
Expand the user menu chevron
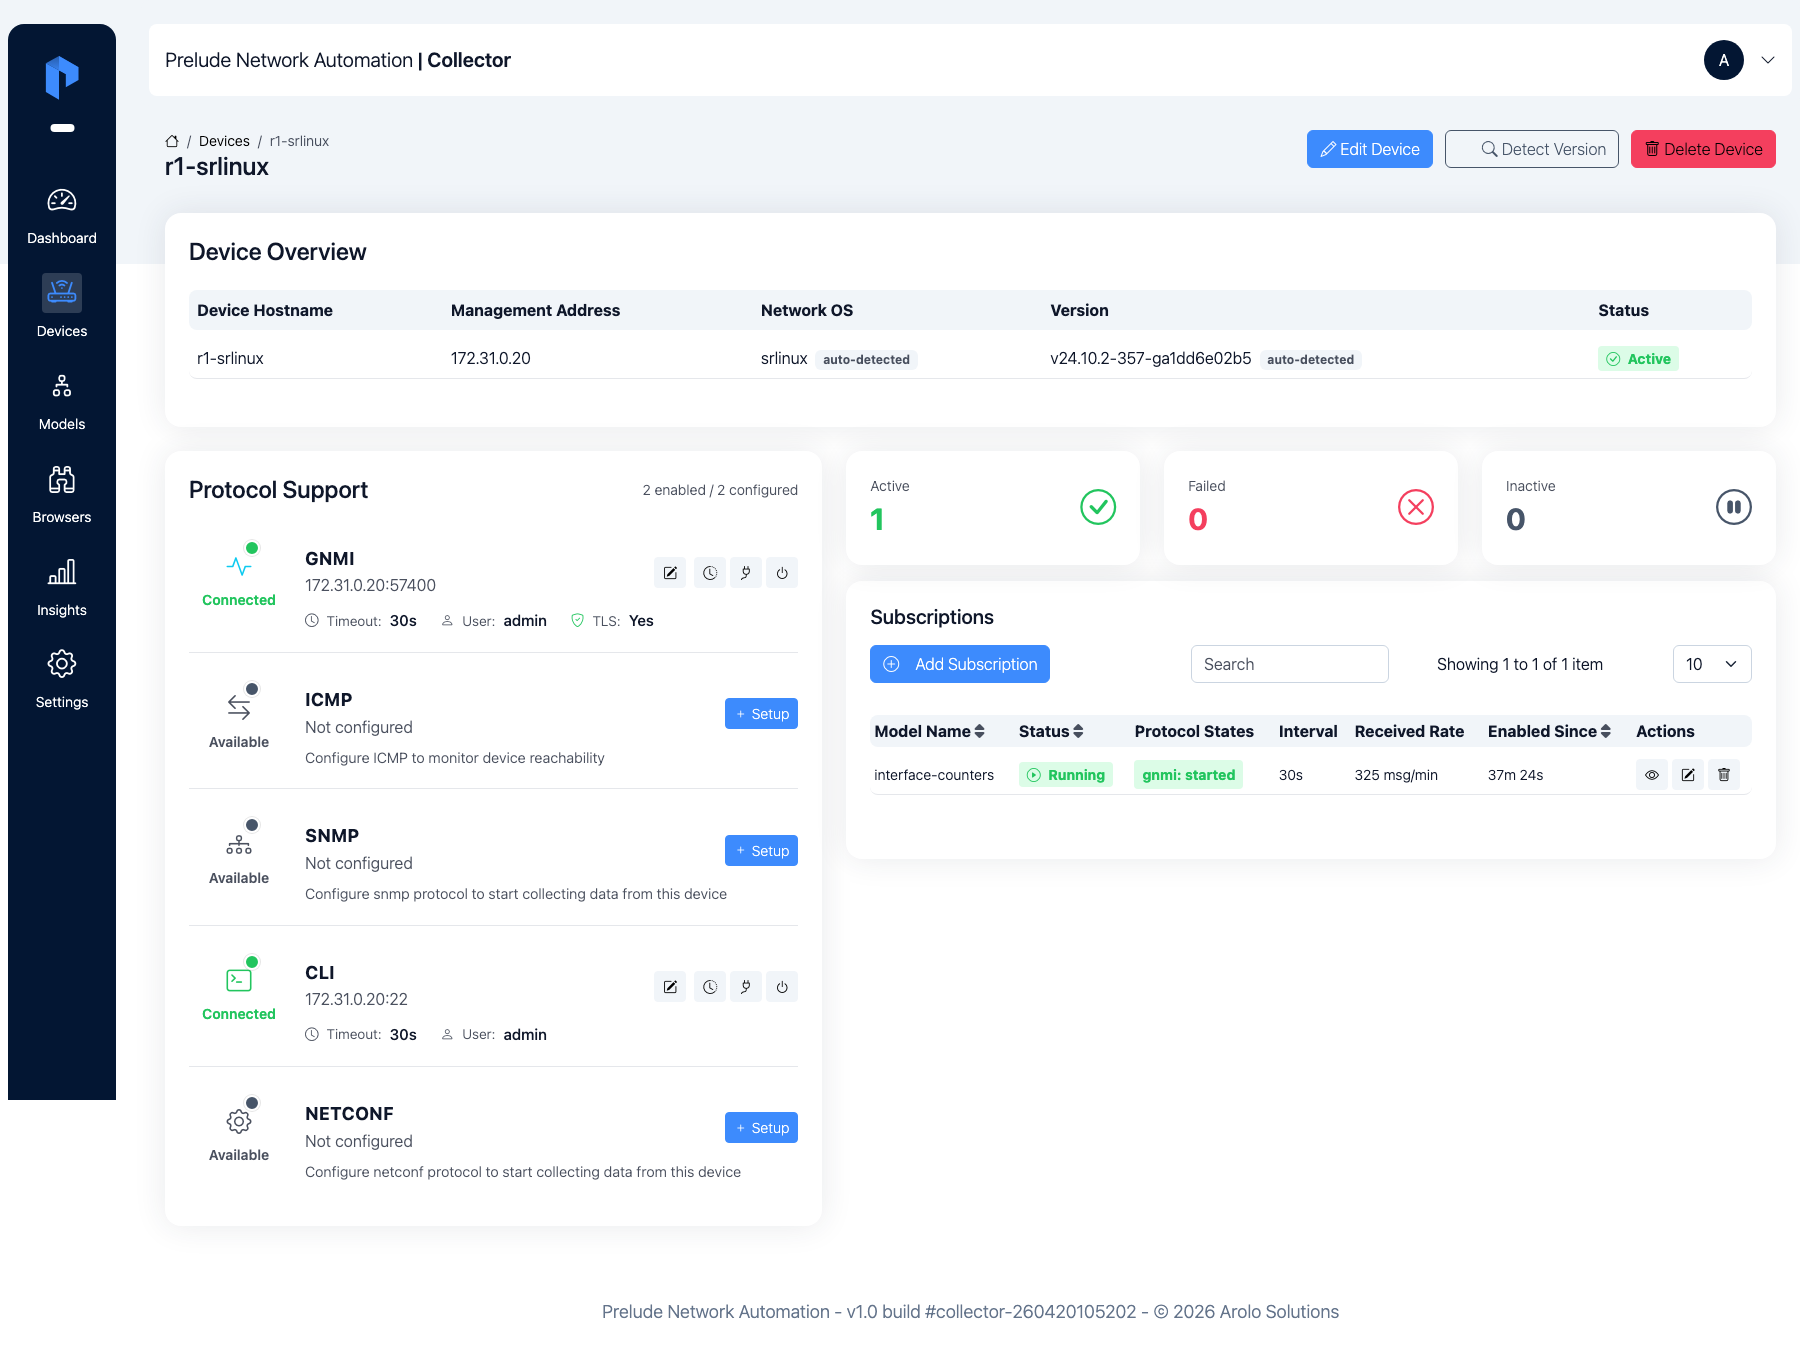pos(1768,60)
